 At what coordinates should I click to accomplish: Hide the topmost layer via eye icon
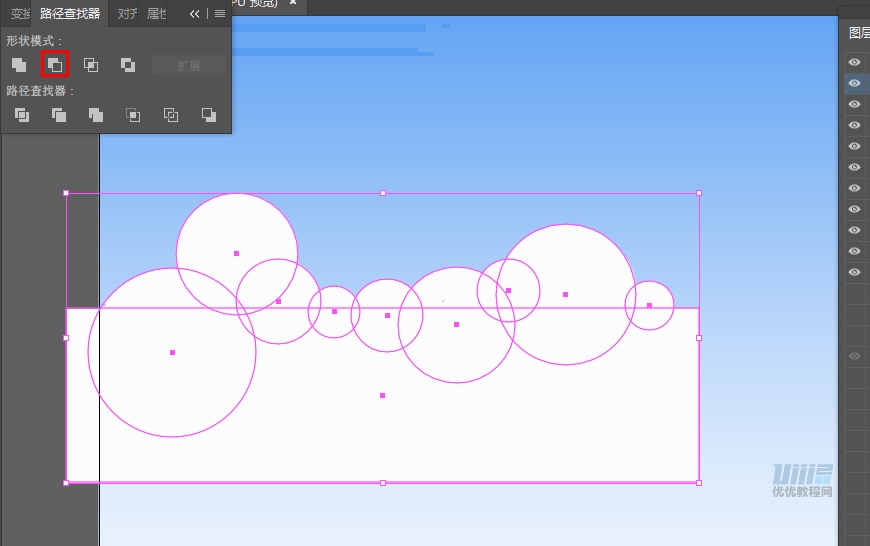854,62
